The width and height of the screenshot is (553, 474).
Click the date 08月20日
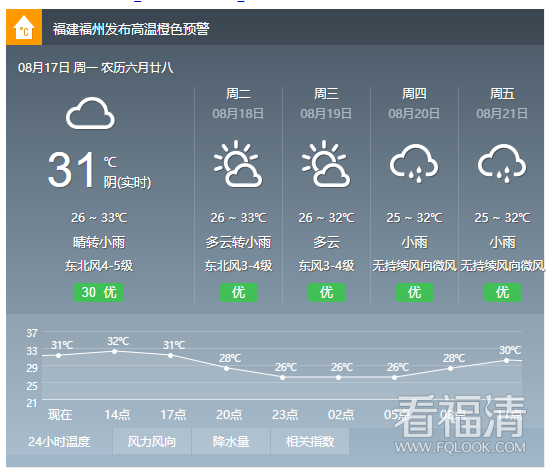[x=414, y=114]
